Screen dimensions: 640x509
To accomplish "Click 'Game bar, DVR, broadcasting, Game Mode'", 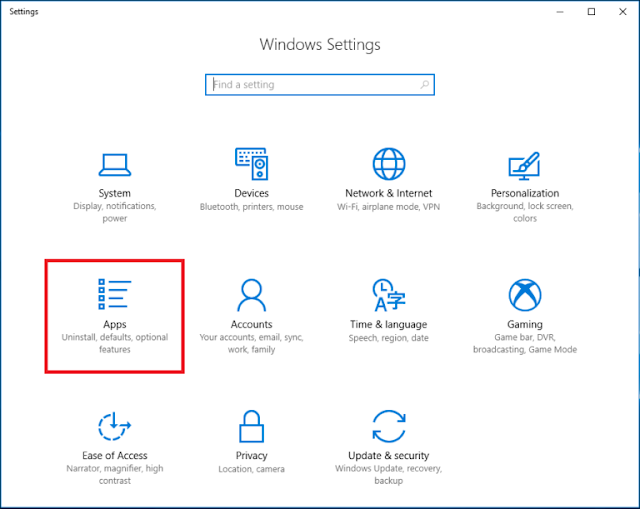I will point(525,343).
